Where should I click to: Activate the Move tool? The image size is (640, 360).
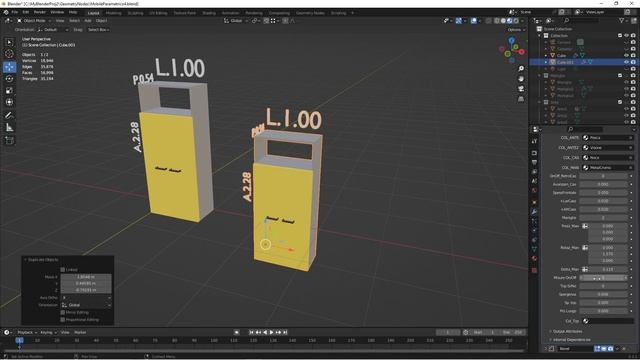tap(9, 67)
